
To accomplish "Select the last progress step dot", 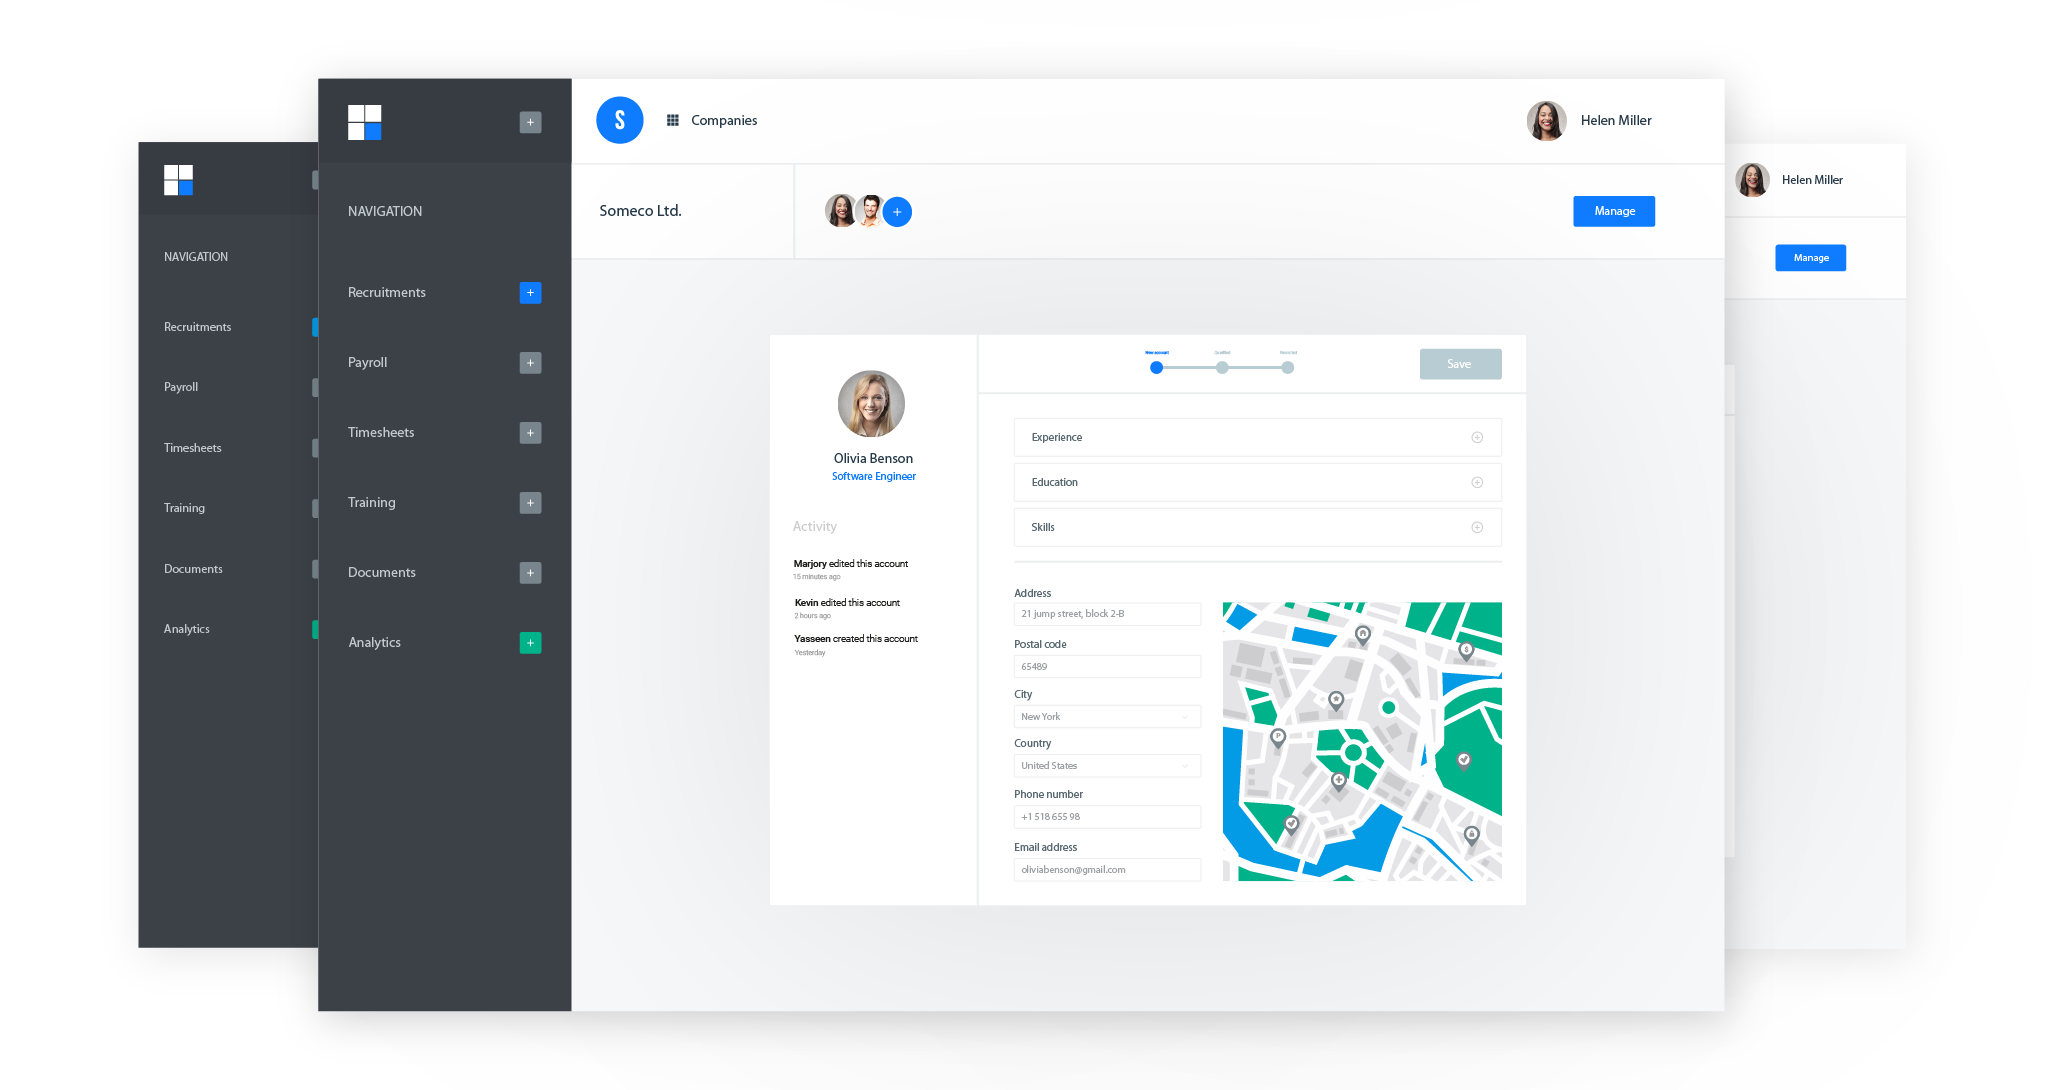I will click(x=1288, y=368).
